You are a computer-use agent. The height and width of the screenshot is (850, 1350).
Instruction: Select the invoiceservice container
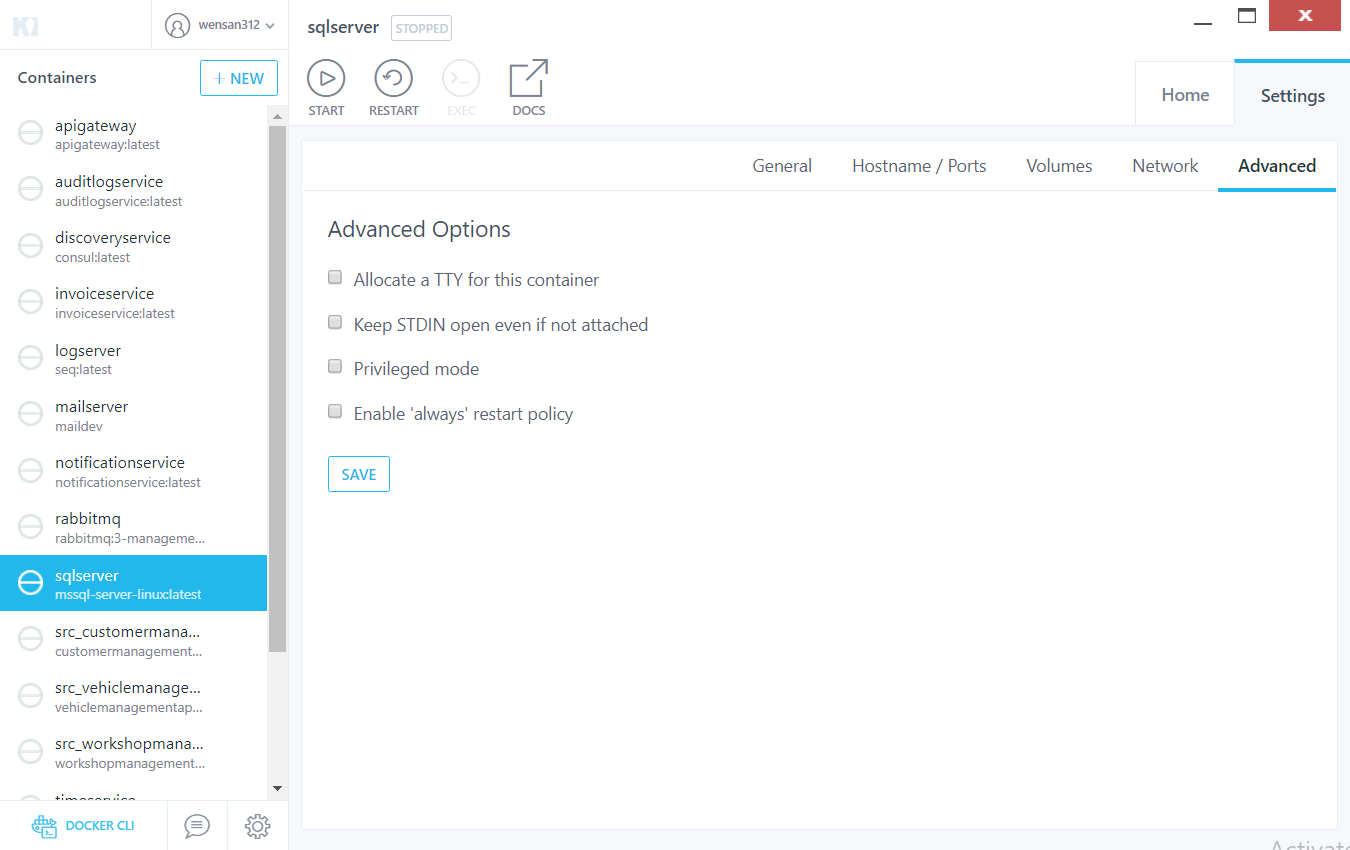tap(134, 302)
